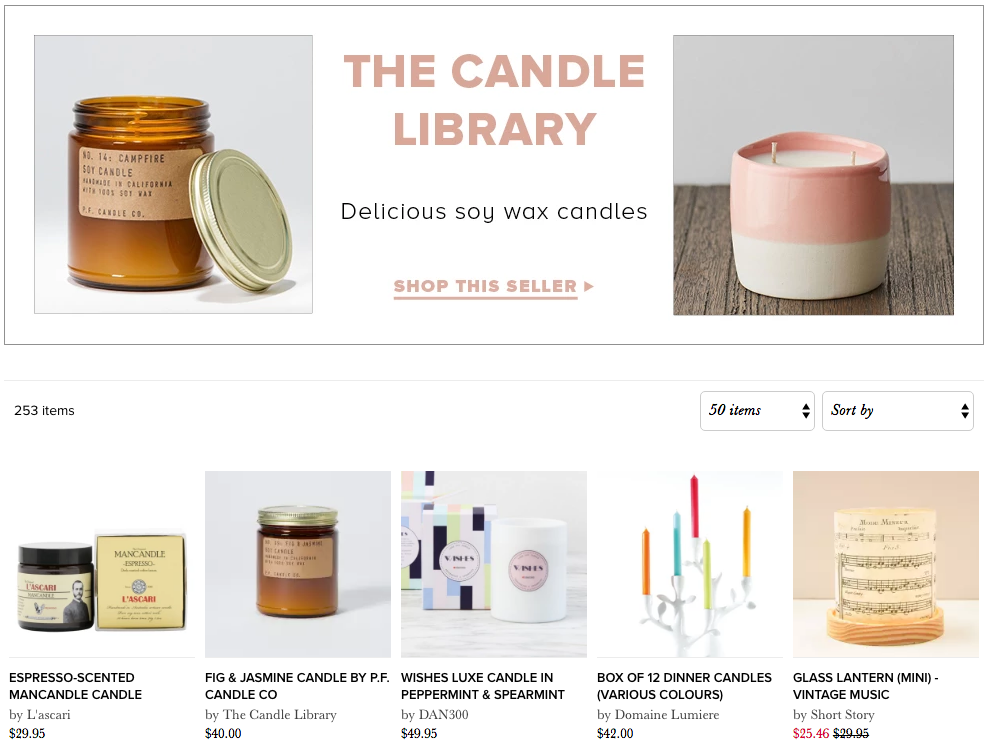This screenshot has width=992, height=749.
Task: Open the 50 items per page dropdown
Action: [757, 411]
